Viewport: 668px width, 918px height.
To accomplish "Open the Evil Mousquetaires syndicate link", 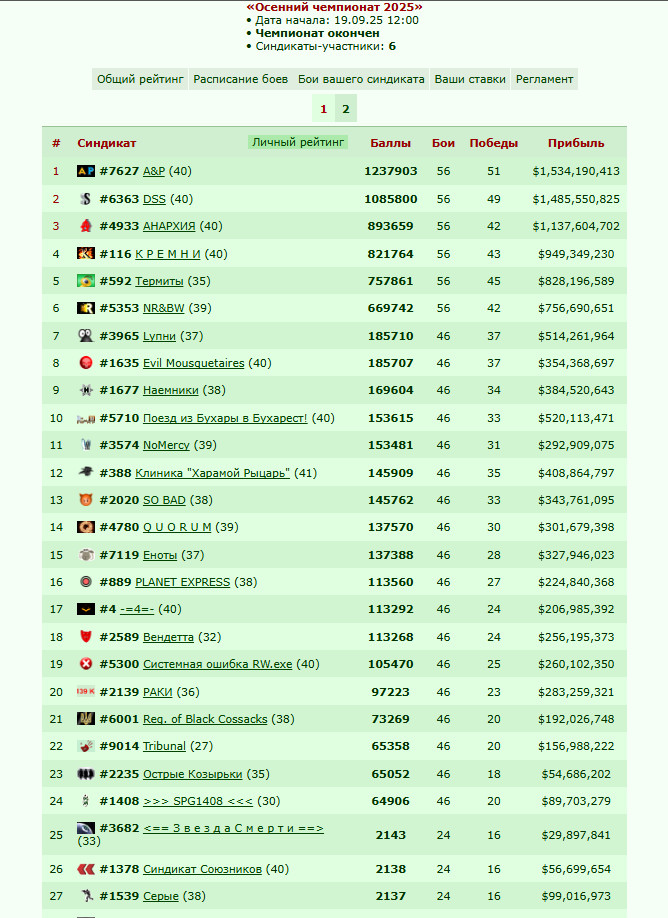I will 194,363.
